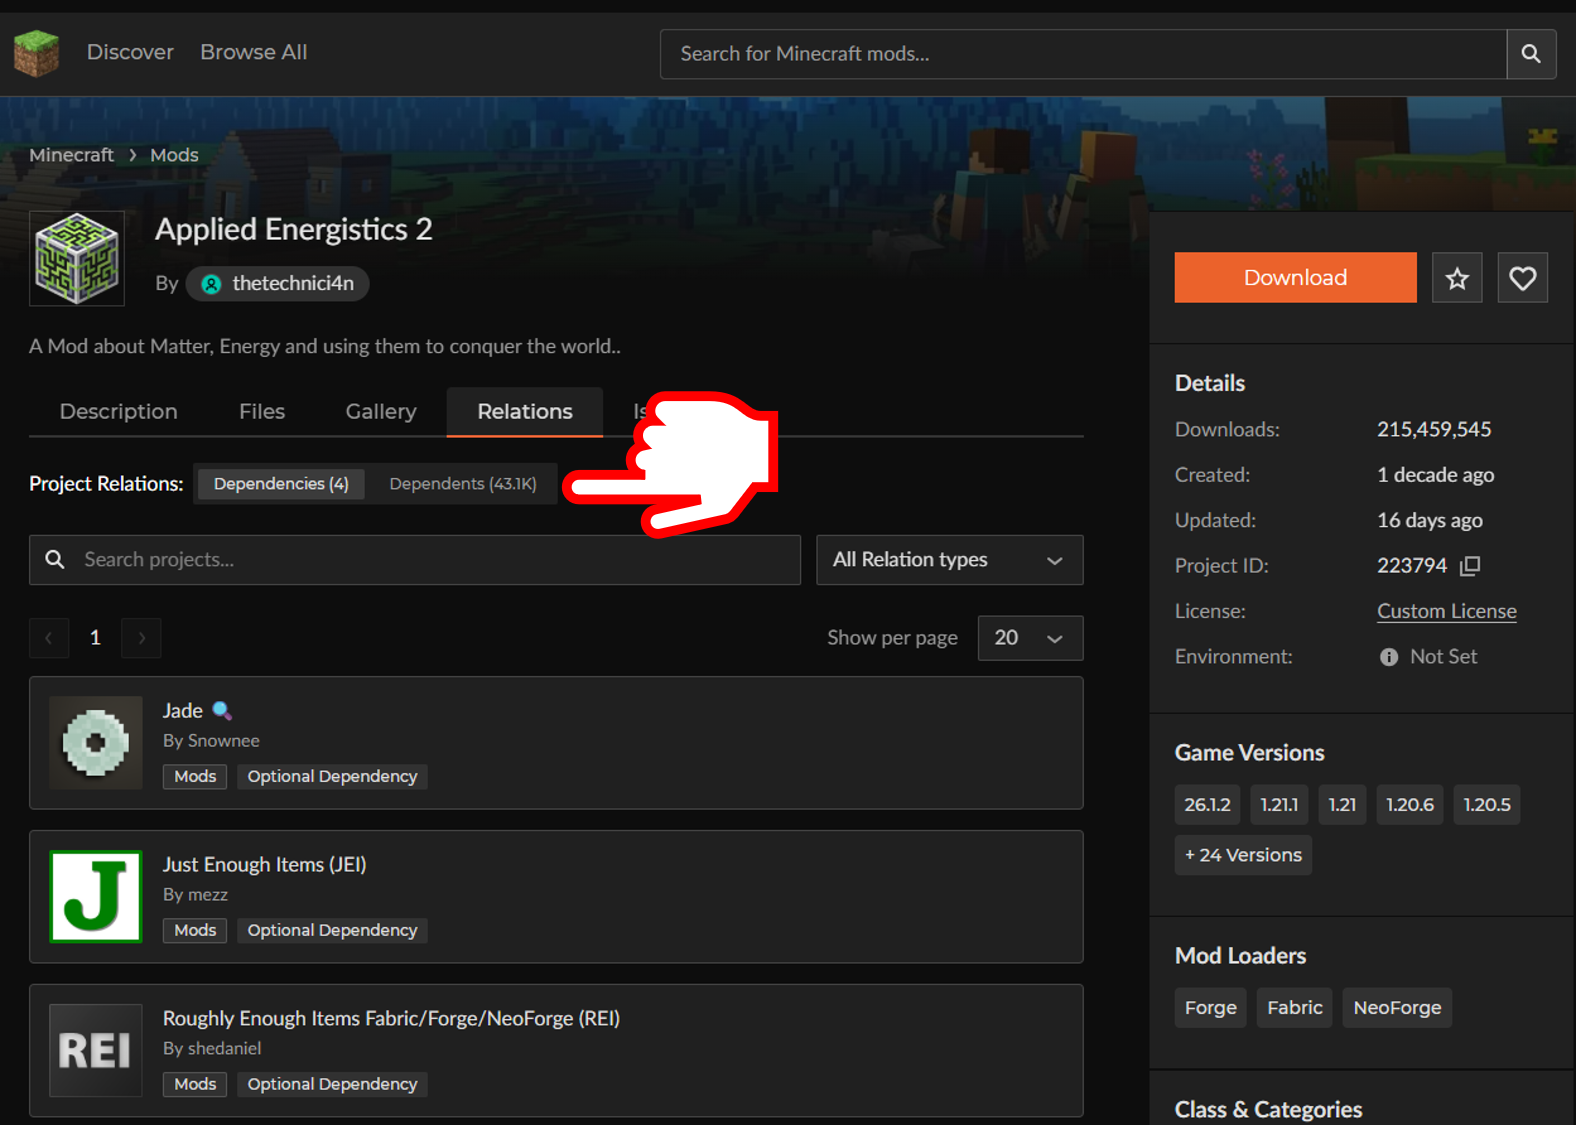Like the project with heart icon
Viewport: 1576px width, 1125px height.
pos(1522,278)
